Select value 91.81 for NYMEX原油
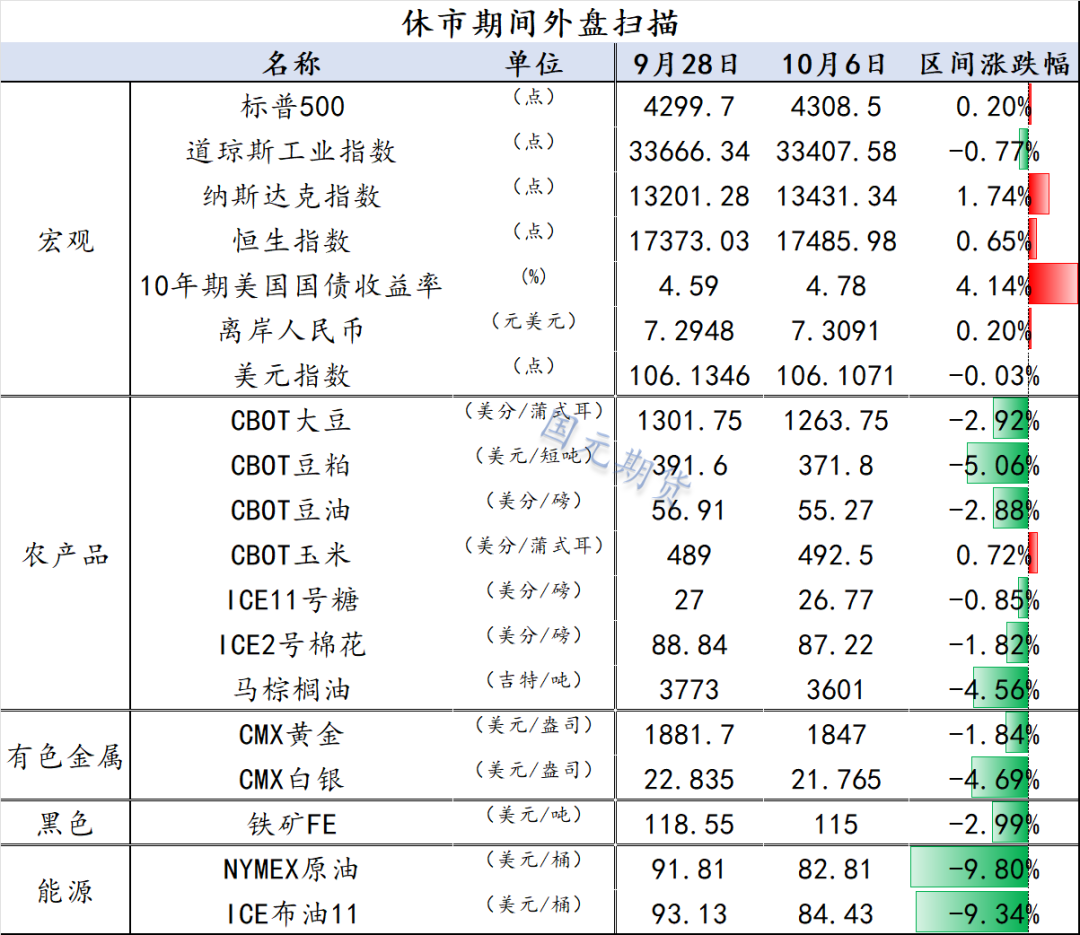The height and width of the screenshot is (935, 1080). [x=689, y=869]
